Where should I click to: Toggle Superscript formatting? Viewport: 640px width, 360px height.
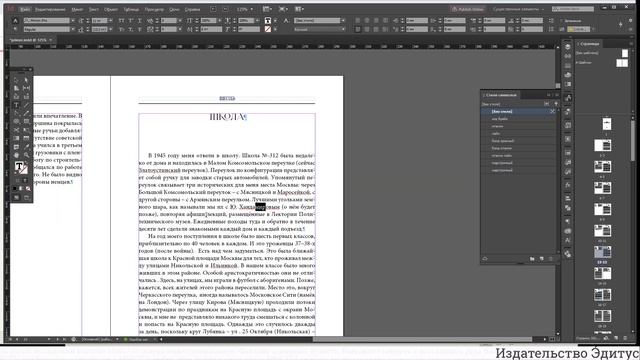click(x=131, y=21)
